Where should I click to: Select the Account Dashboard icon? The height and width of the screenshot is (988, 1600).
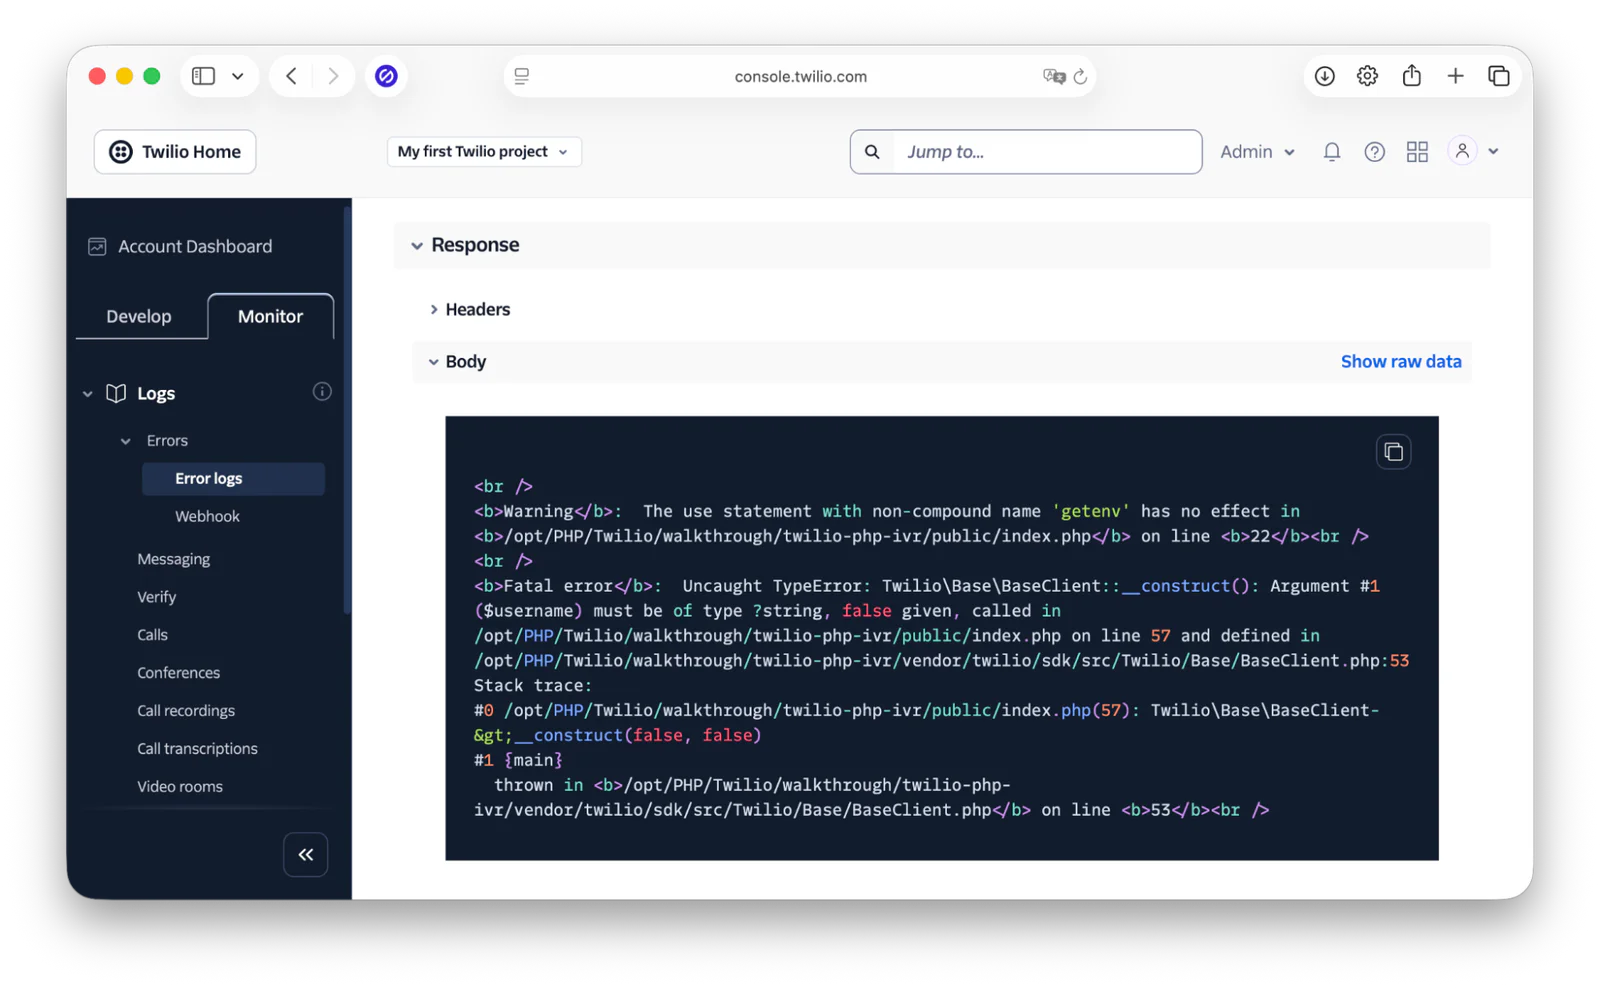point(97,246)
